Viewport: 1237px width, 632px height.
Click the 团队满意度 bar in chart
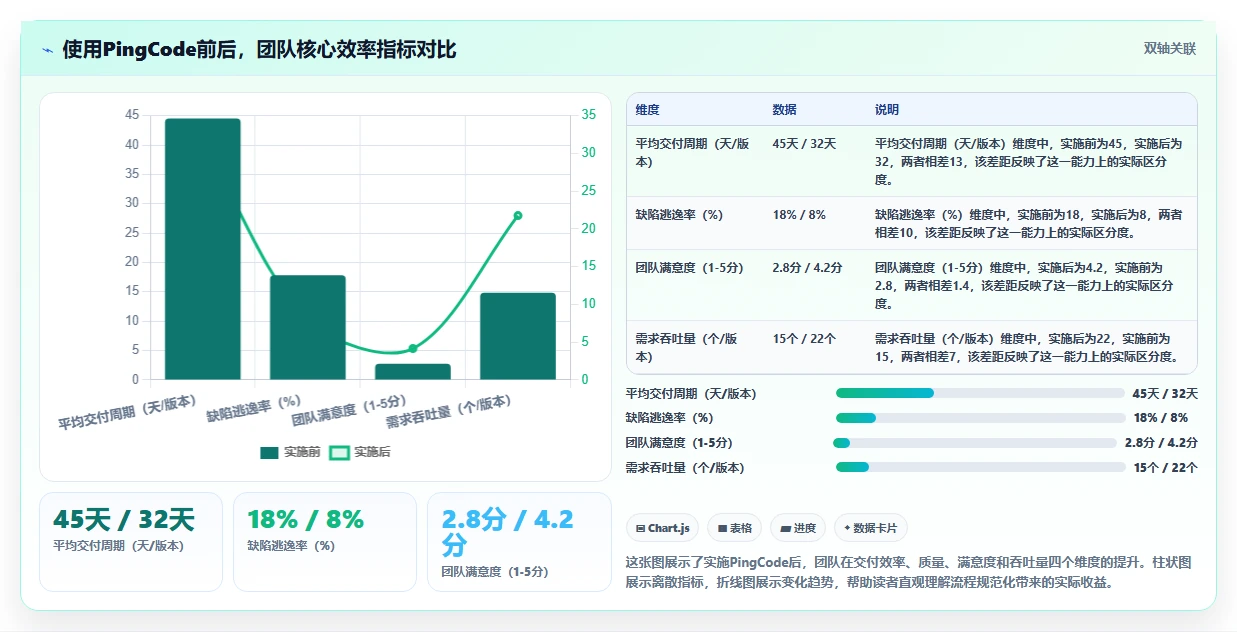pos(413,371)
